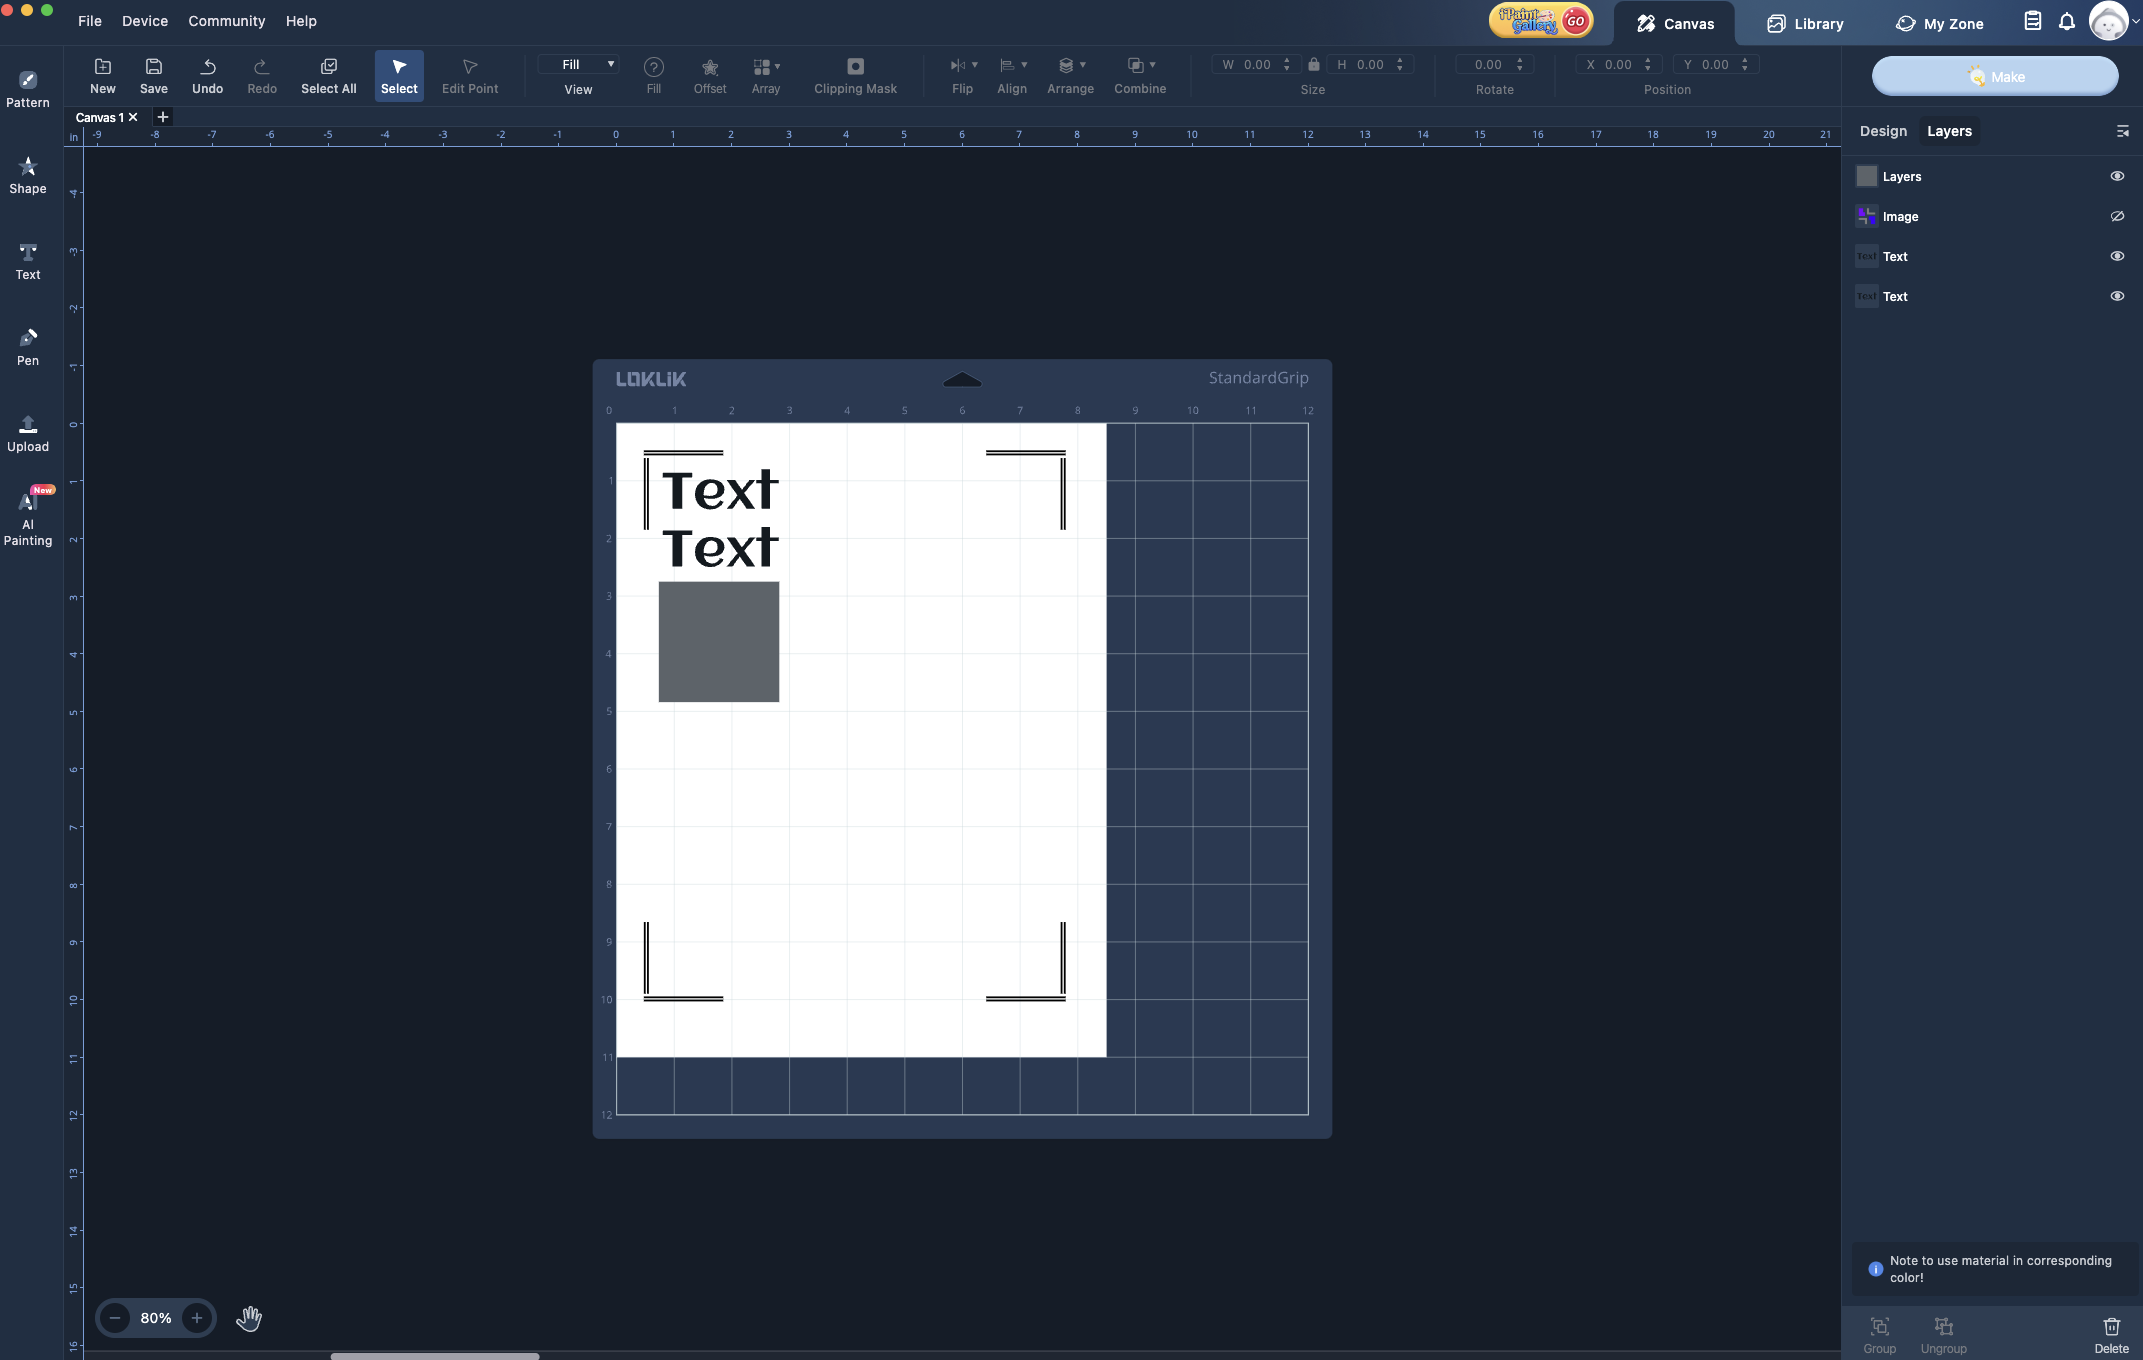The image size is (2143, 1360).
Task: Hide the first Text layer
Action: [x=2116, y=256]
